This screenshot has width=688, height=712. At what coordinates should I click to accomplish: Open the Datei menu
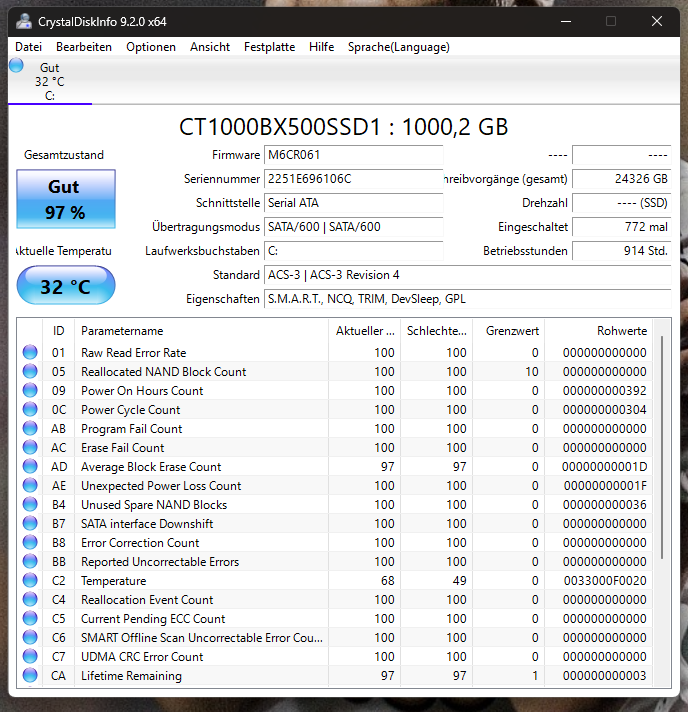click(28, 47)
